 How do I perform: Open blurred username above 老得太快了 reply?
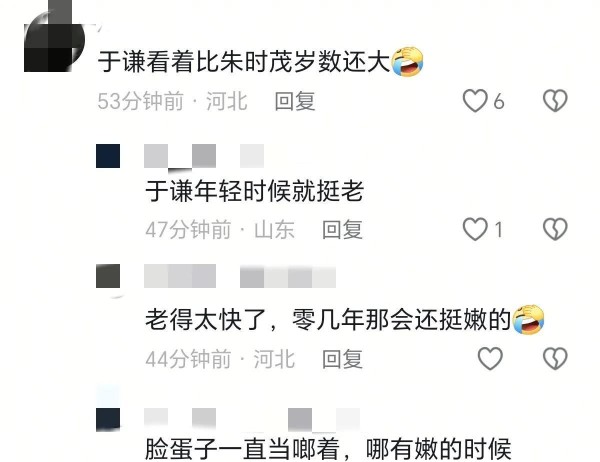240,276
